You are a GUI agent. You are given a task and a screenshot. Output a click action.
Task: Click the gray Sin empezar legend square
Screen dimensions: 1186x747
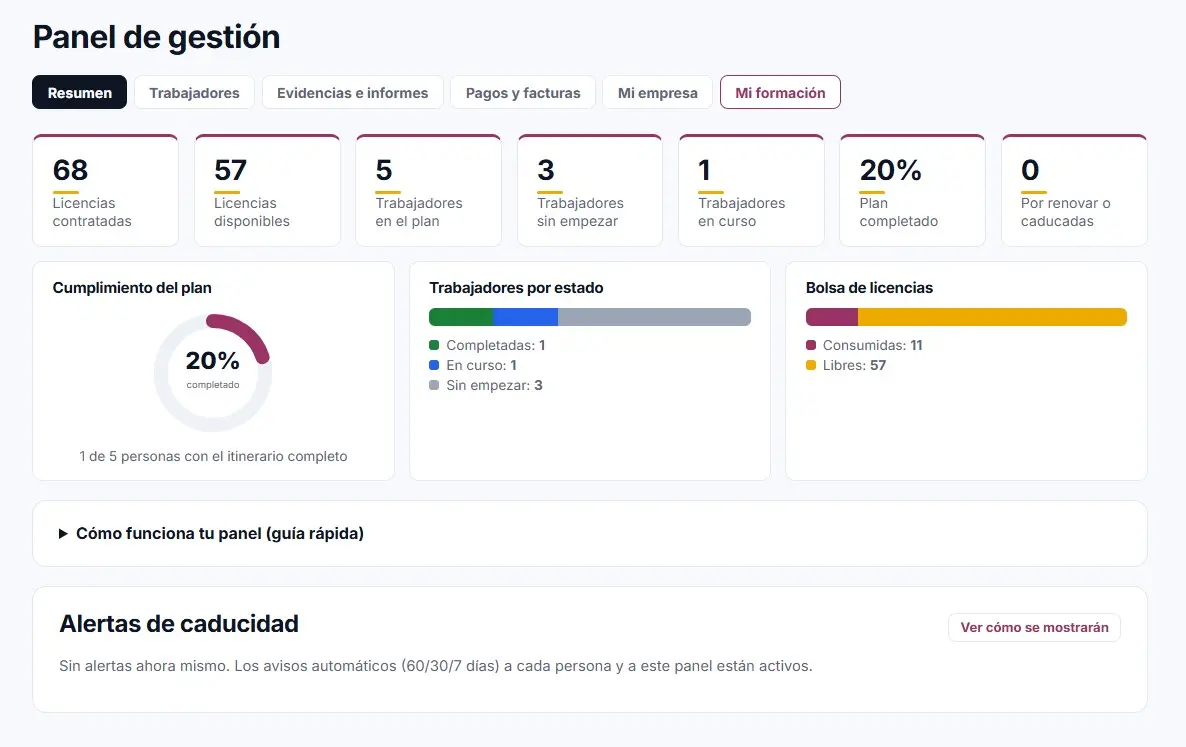(434, 385)
